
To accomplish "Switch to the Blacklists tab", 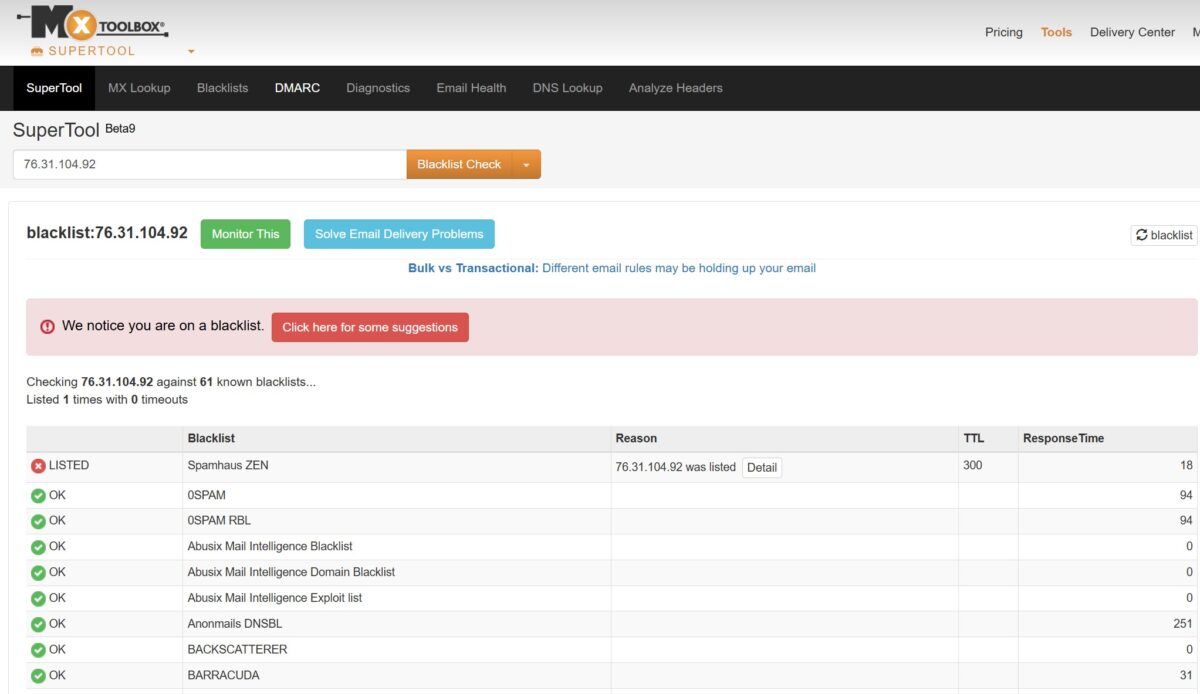I will [x=222, y=88].
